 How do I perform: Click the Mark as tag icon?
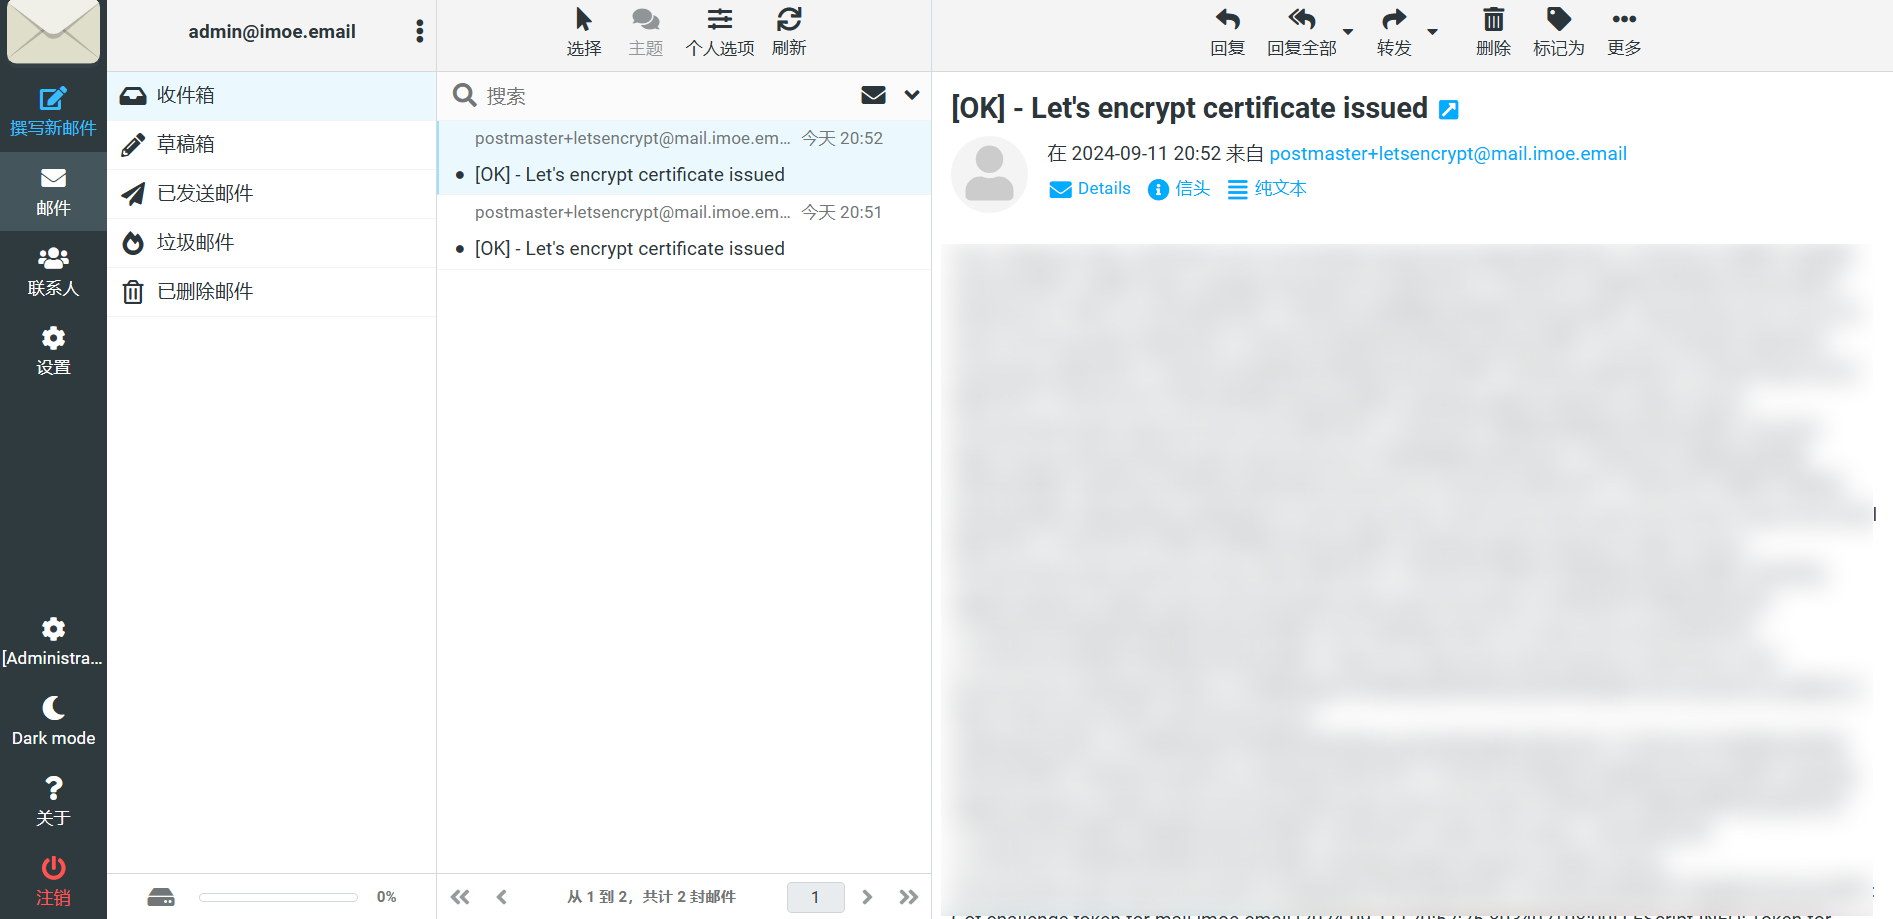(1558, 20)
